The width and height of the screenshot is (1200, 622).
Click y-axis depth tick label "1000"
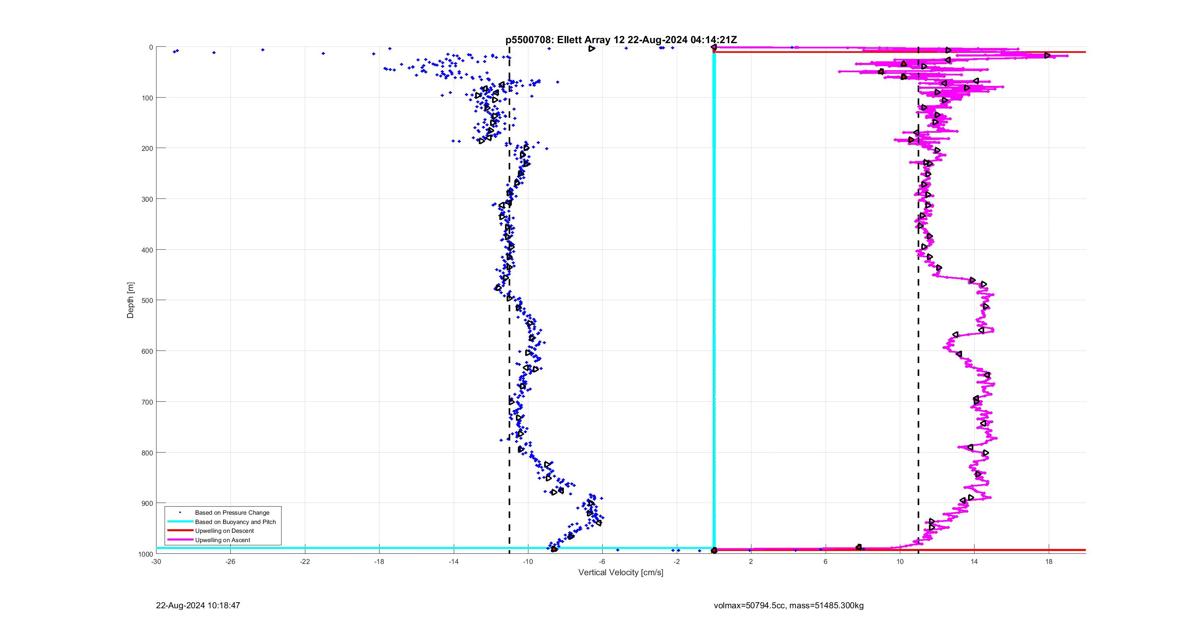pyautogui.click(x=144, y=554)
